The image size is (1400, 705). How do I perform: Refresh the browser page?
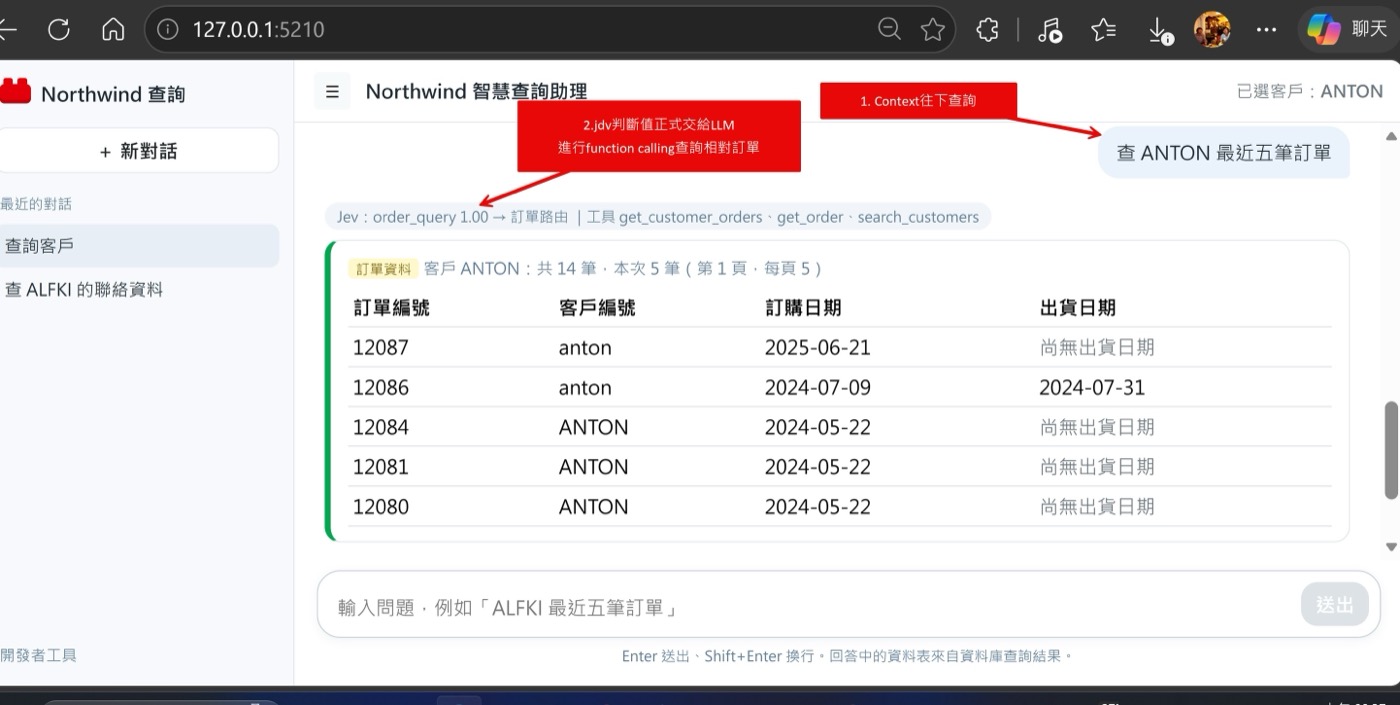[58, 30]
